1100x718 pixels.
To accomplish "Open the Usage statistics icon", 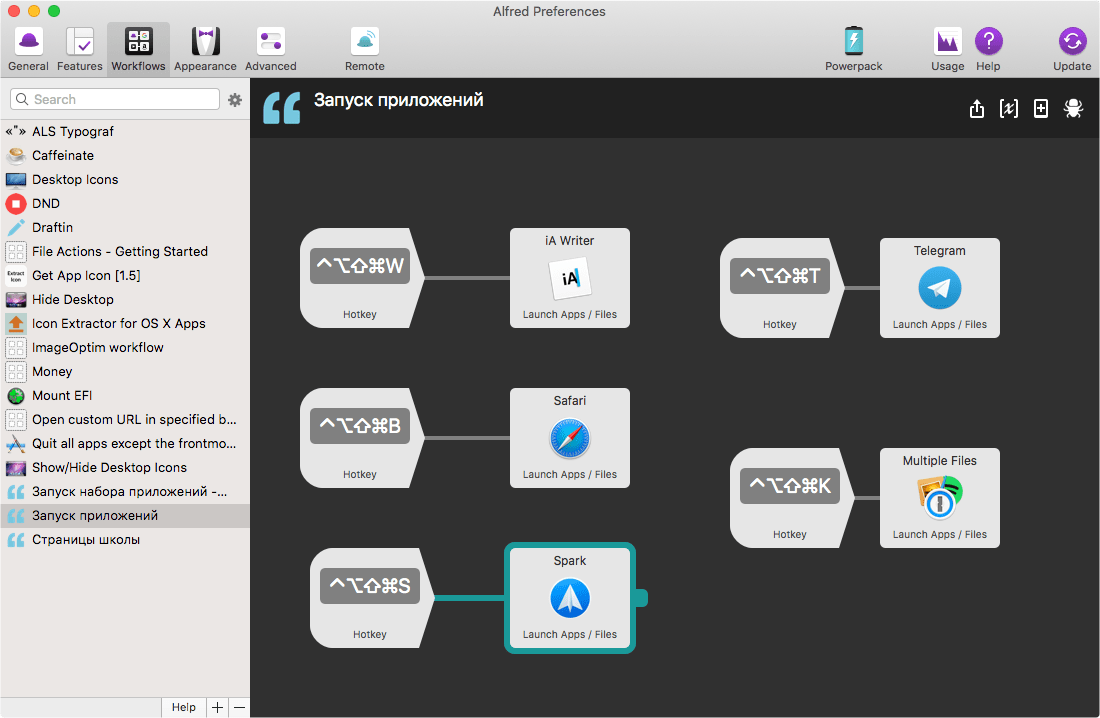I will pyautogui.click(x=947, y=41).
